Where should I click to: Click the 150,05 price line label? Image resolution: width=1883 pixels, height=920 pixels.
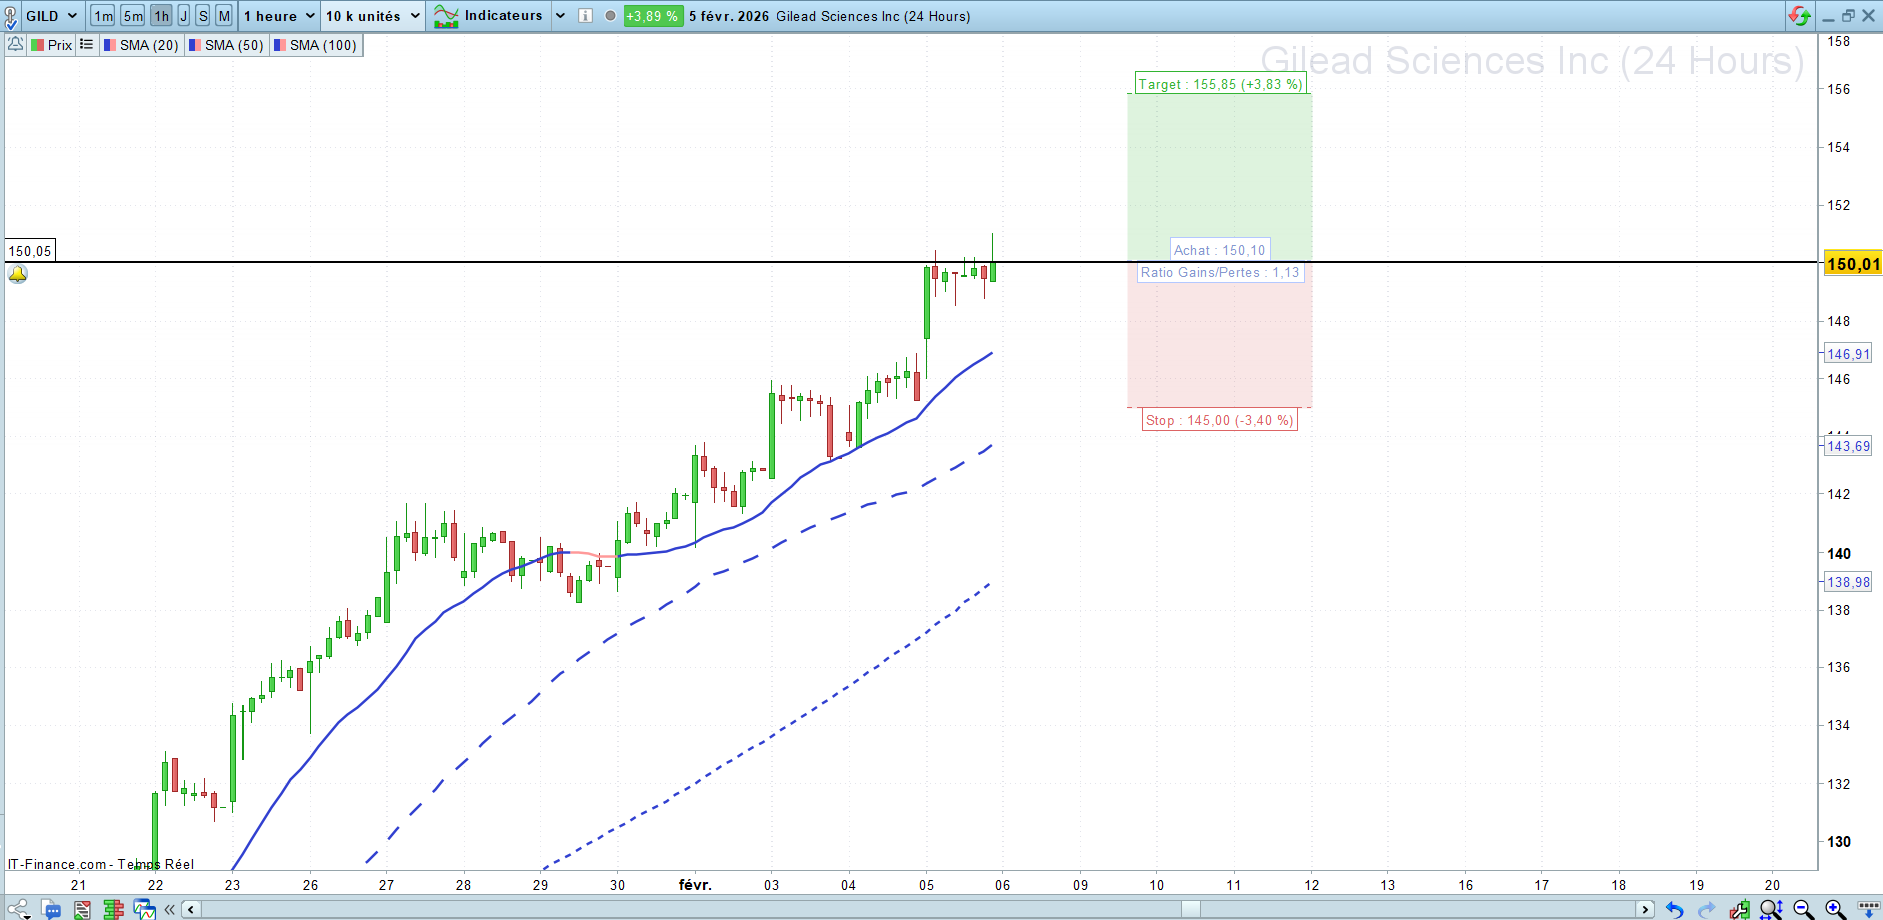point(30,251)
